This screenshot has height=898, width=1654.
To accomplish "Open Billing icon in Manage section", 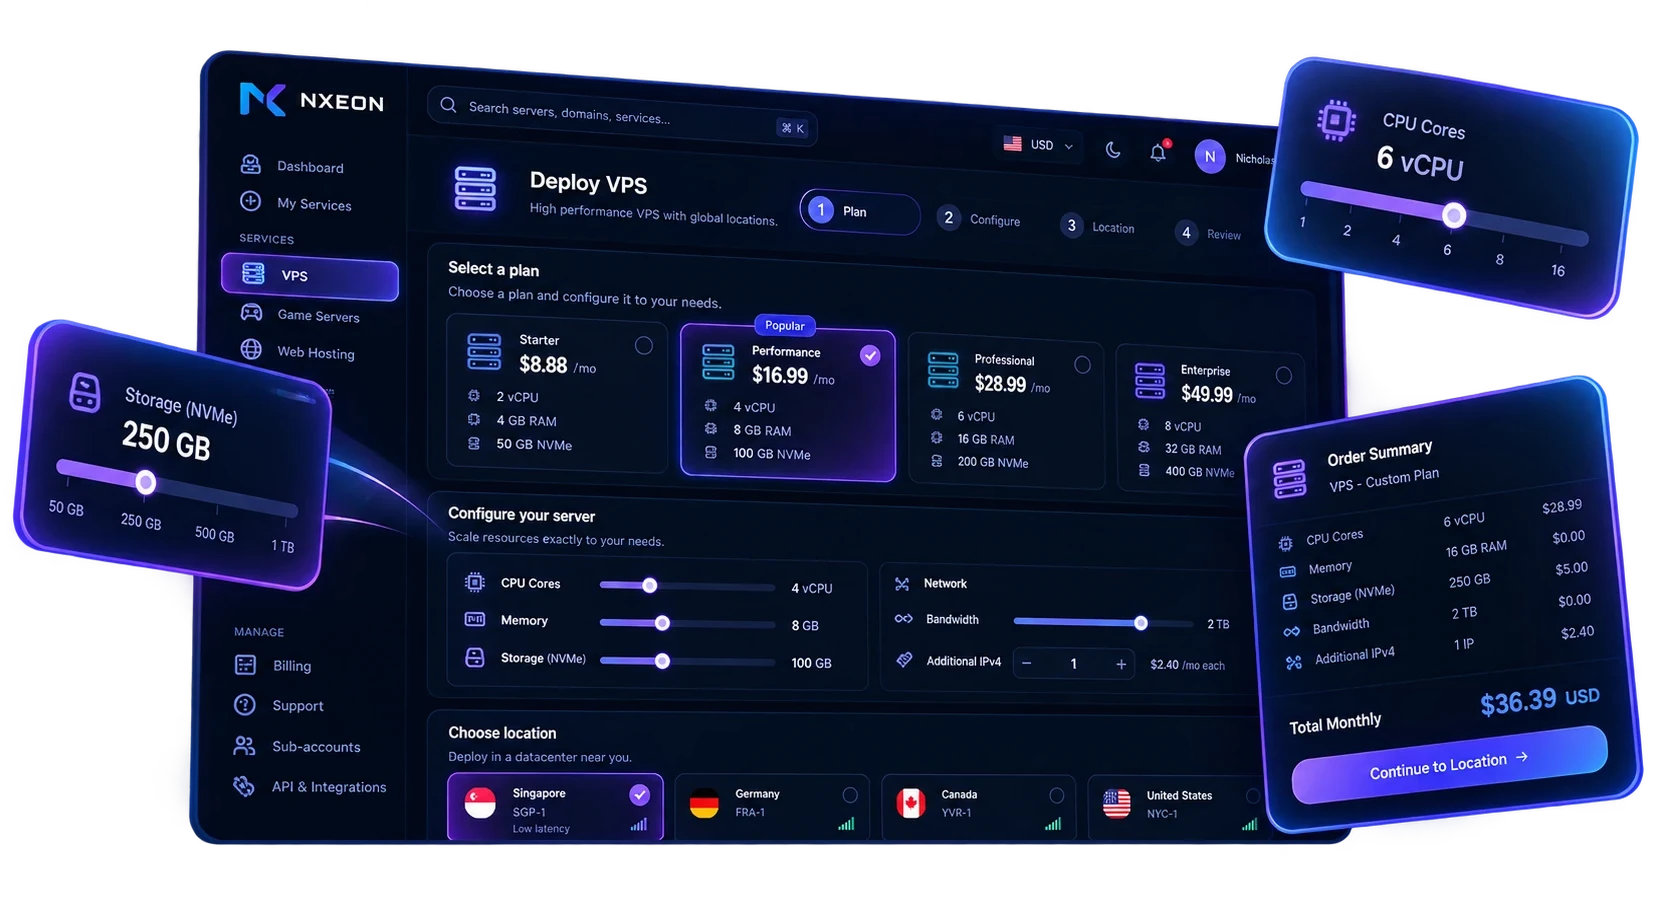I will [x=245, y=665].
